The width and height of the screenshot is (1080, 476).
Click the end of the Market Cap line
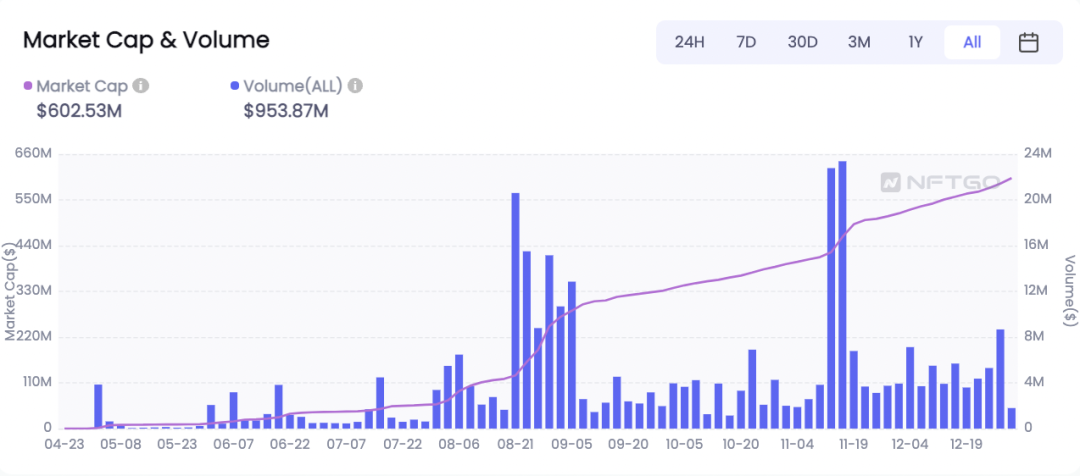coord(1010,178)
